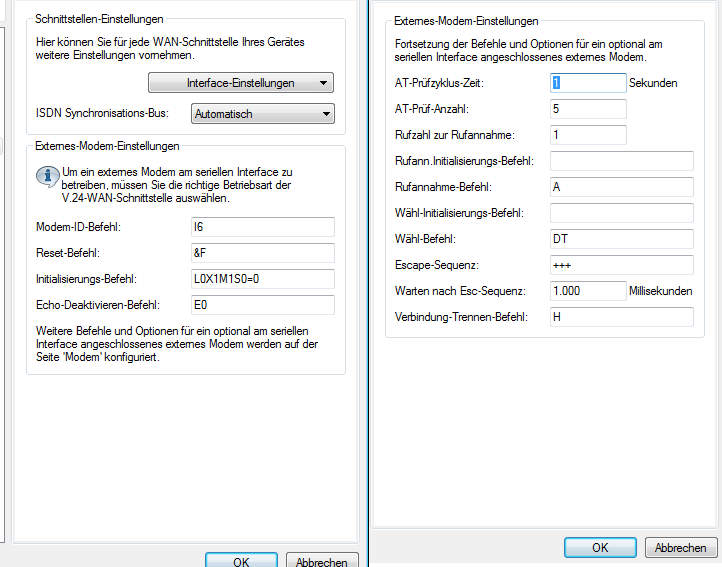Open the Interface-Einstellungen dropdown button

(241, 83)
